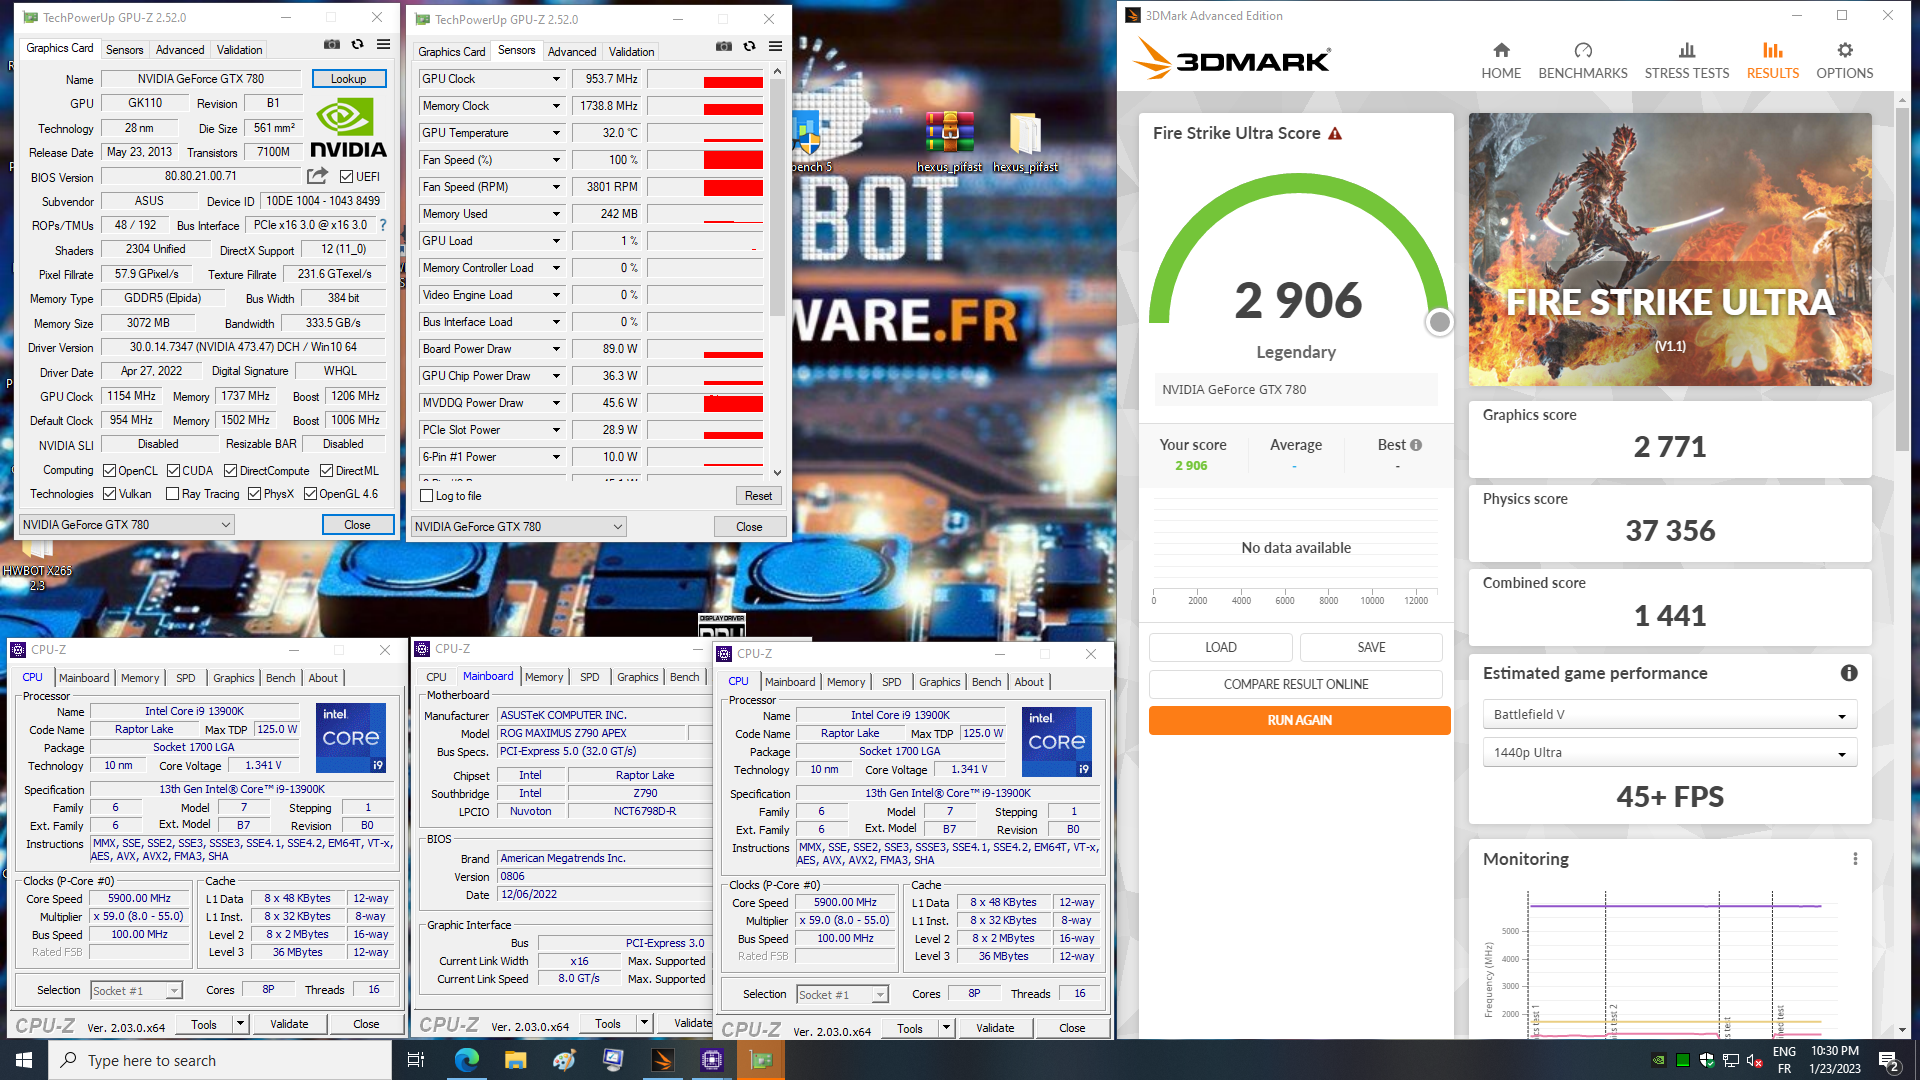Screen dimensions: 1920x1080
Task: Open 3DMark Options section
Action: point(1845,60)
